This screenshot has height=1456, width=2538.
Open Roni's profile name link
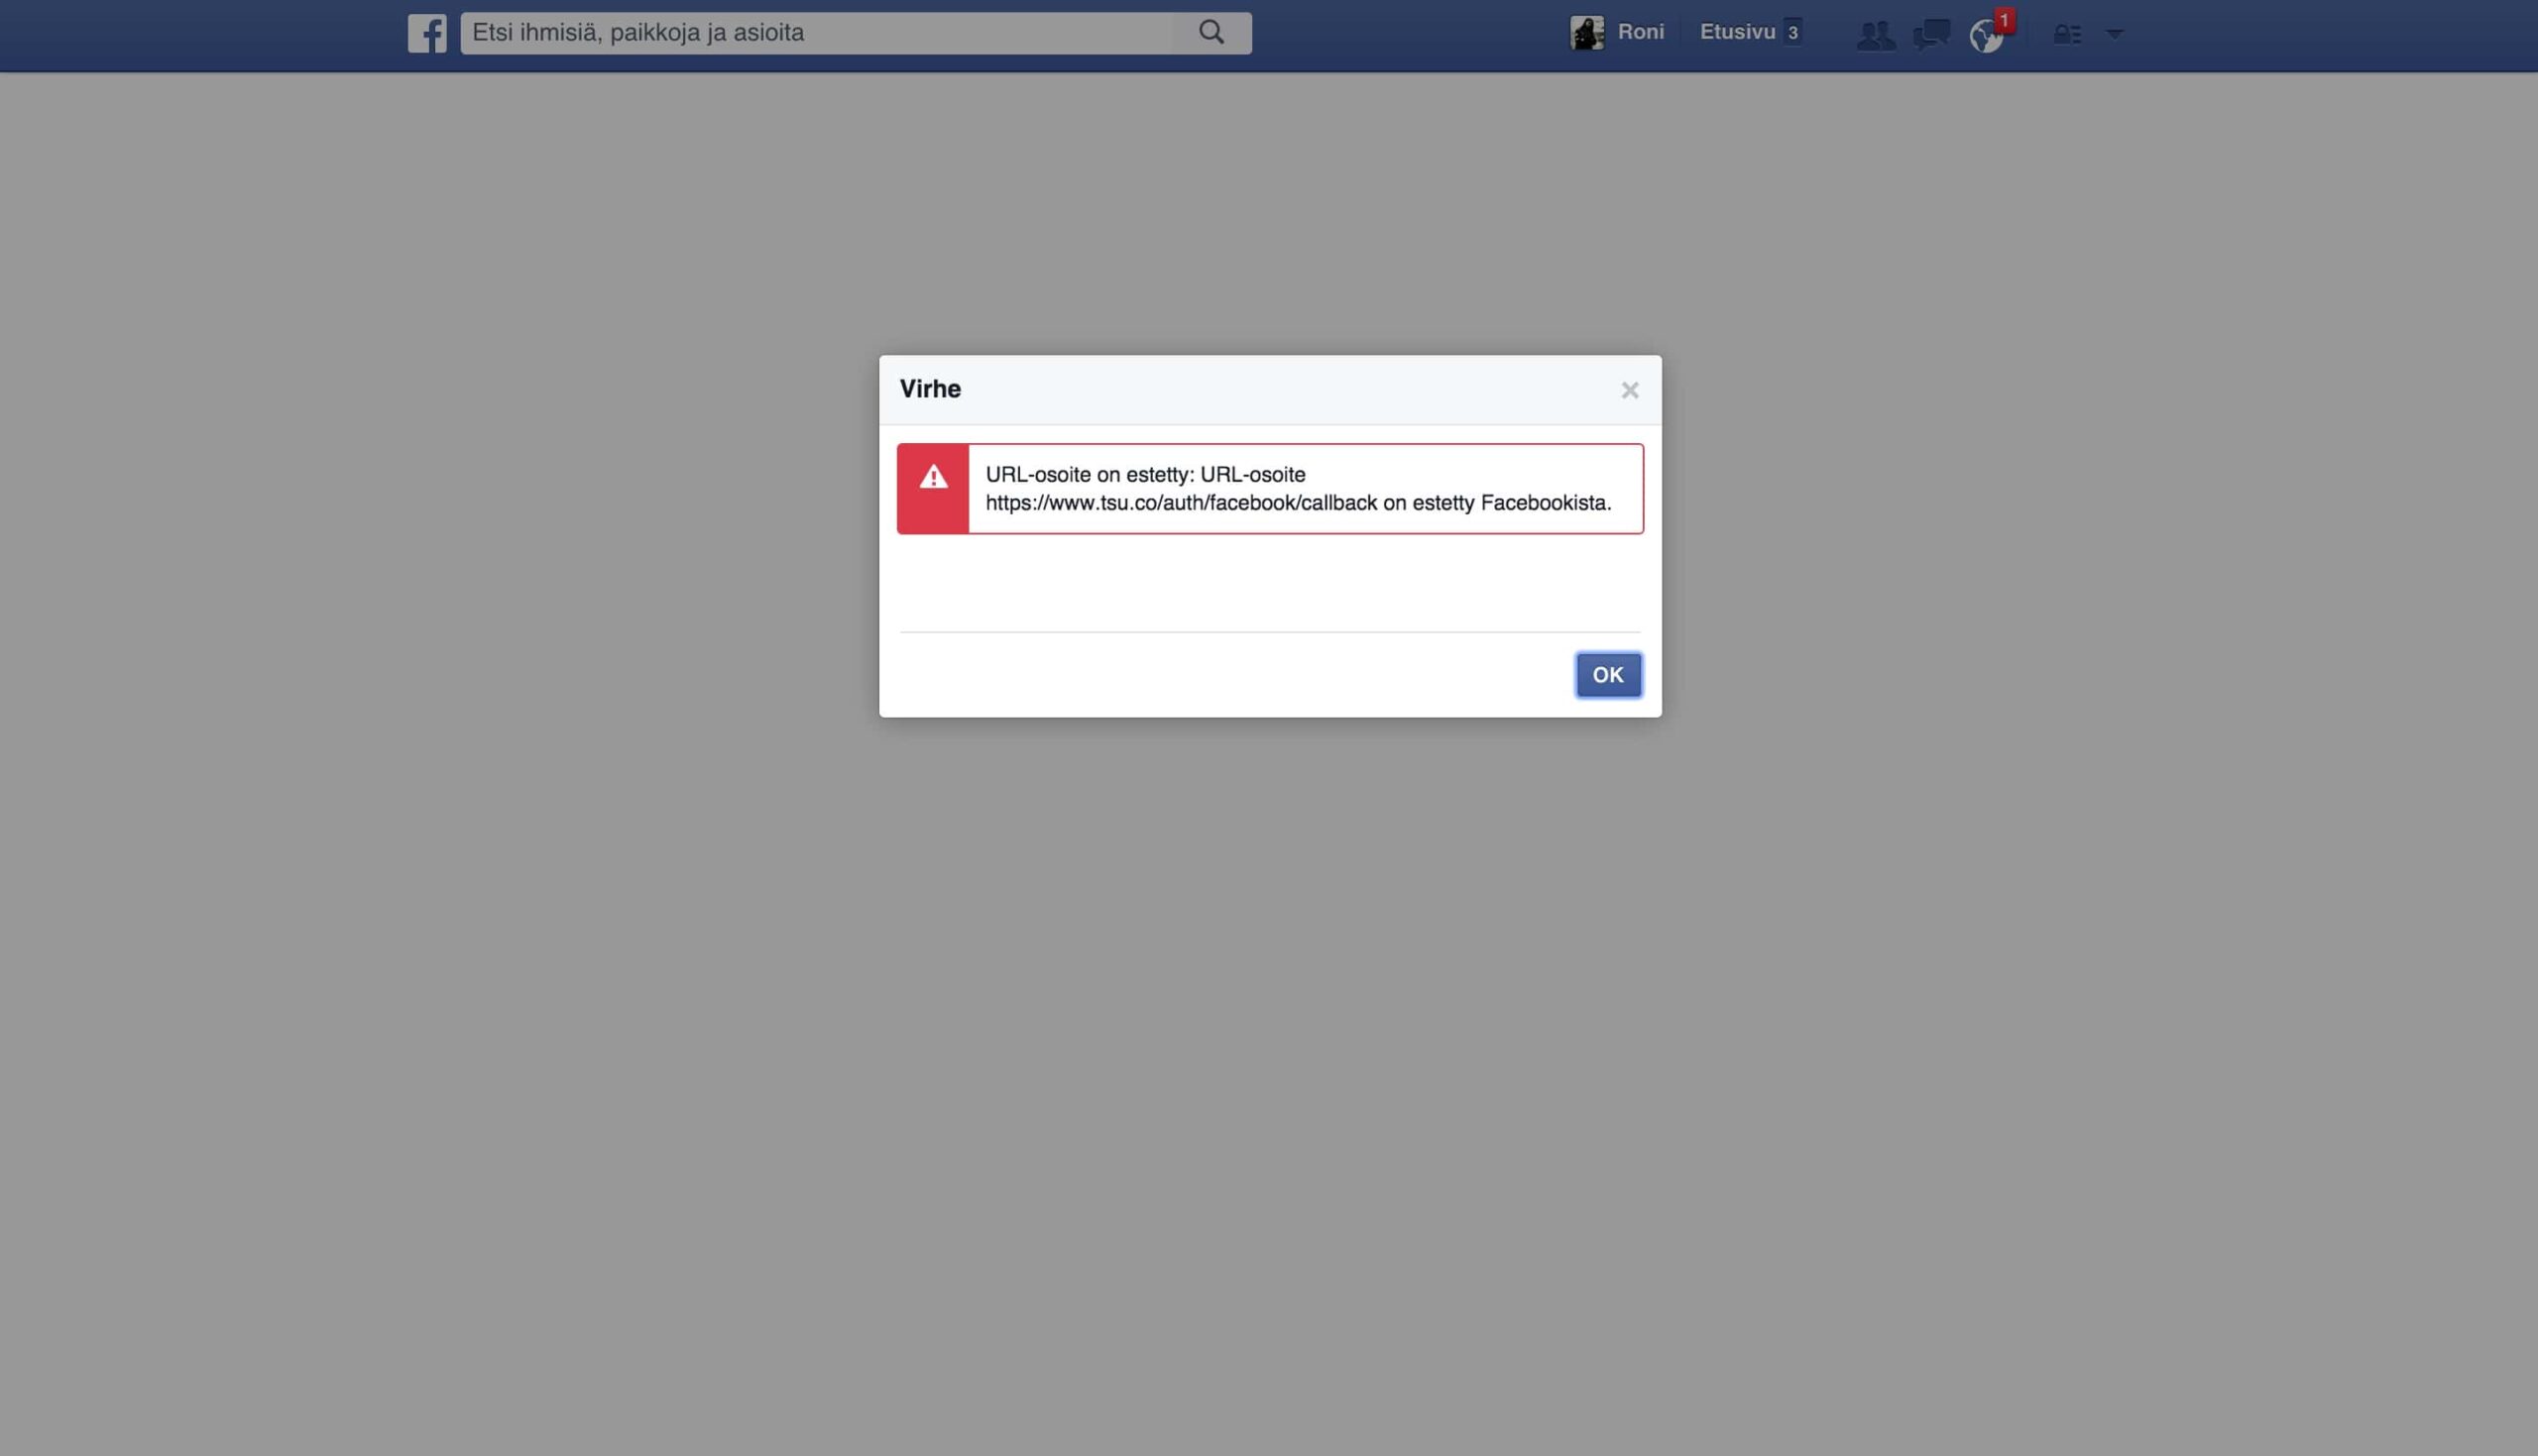point(1640,32)
